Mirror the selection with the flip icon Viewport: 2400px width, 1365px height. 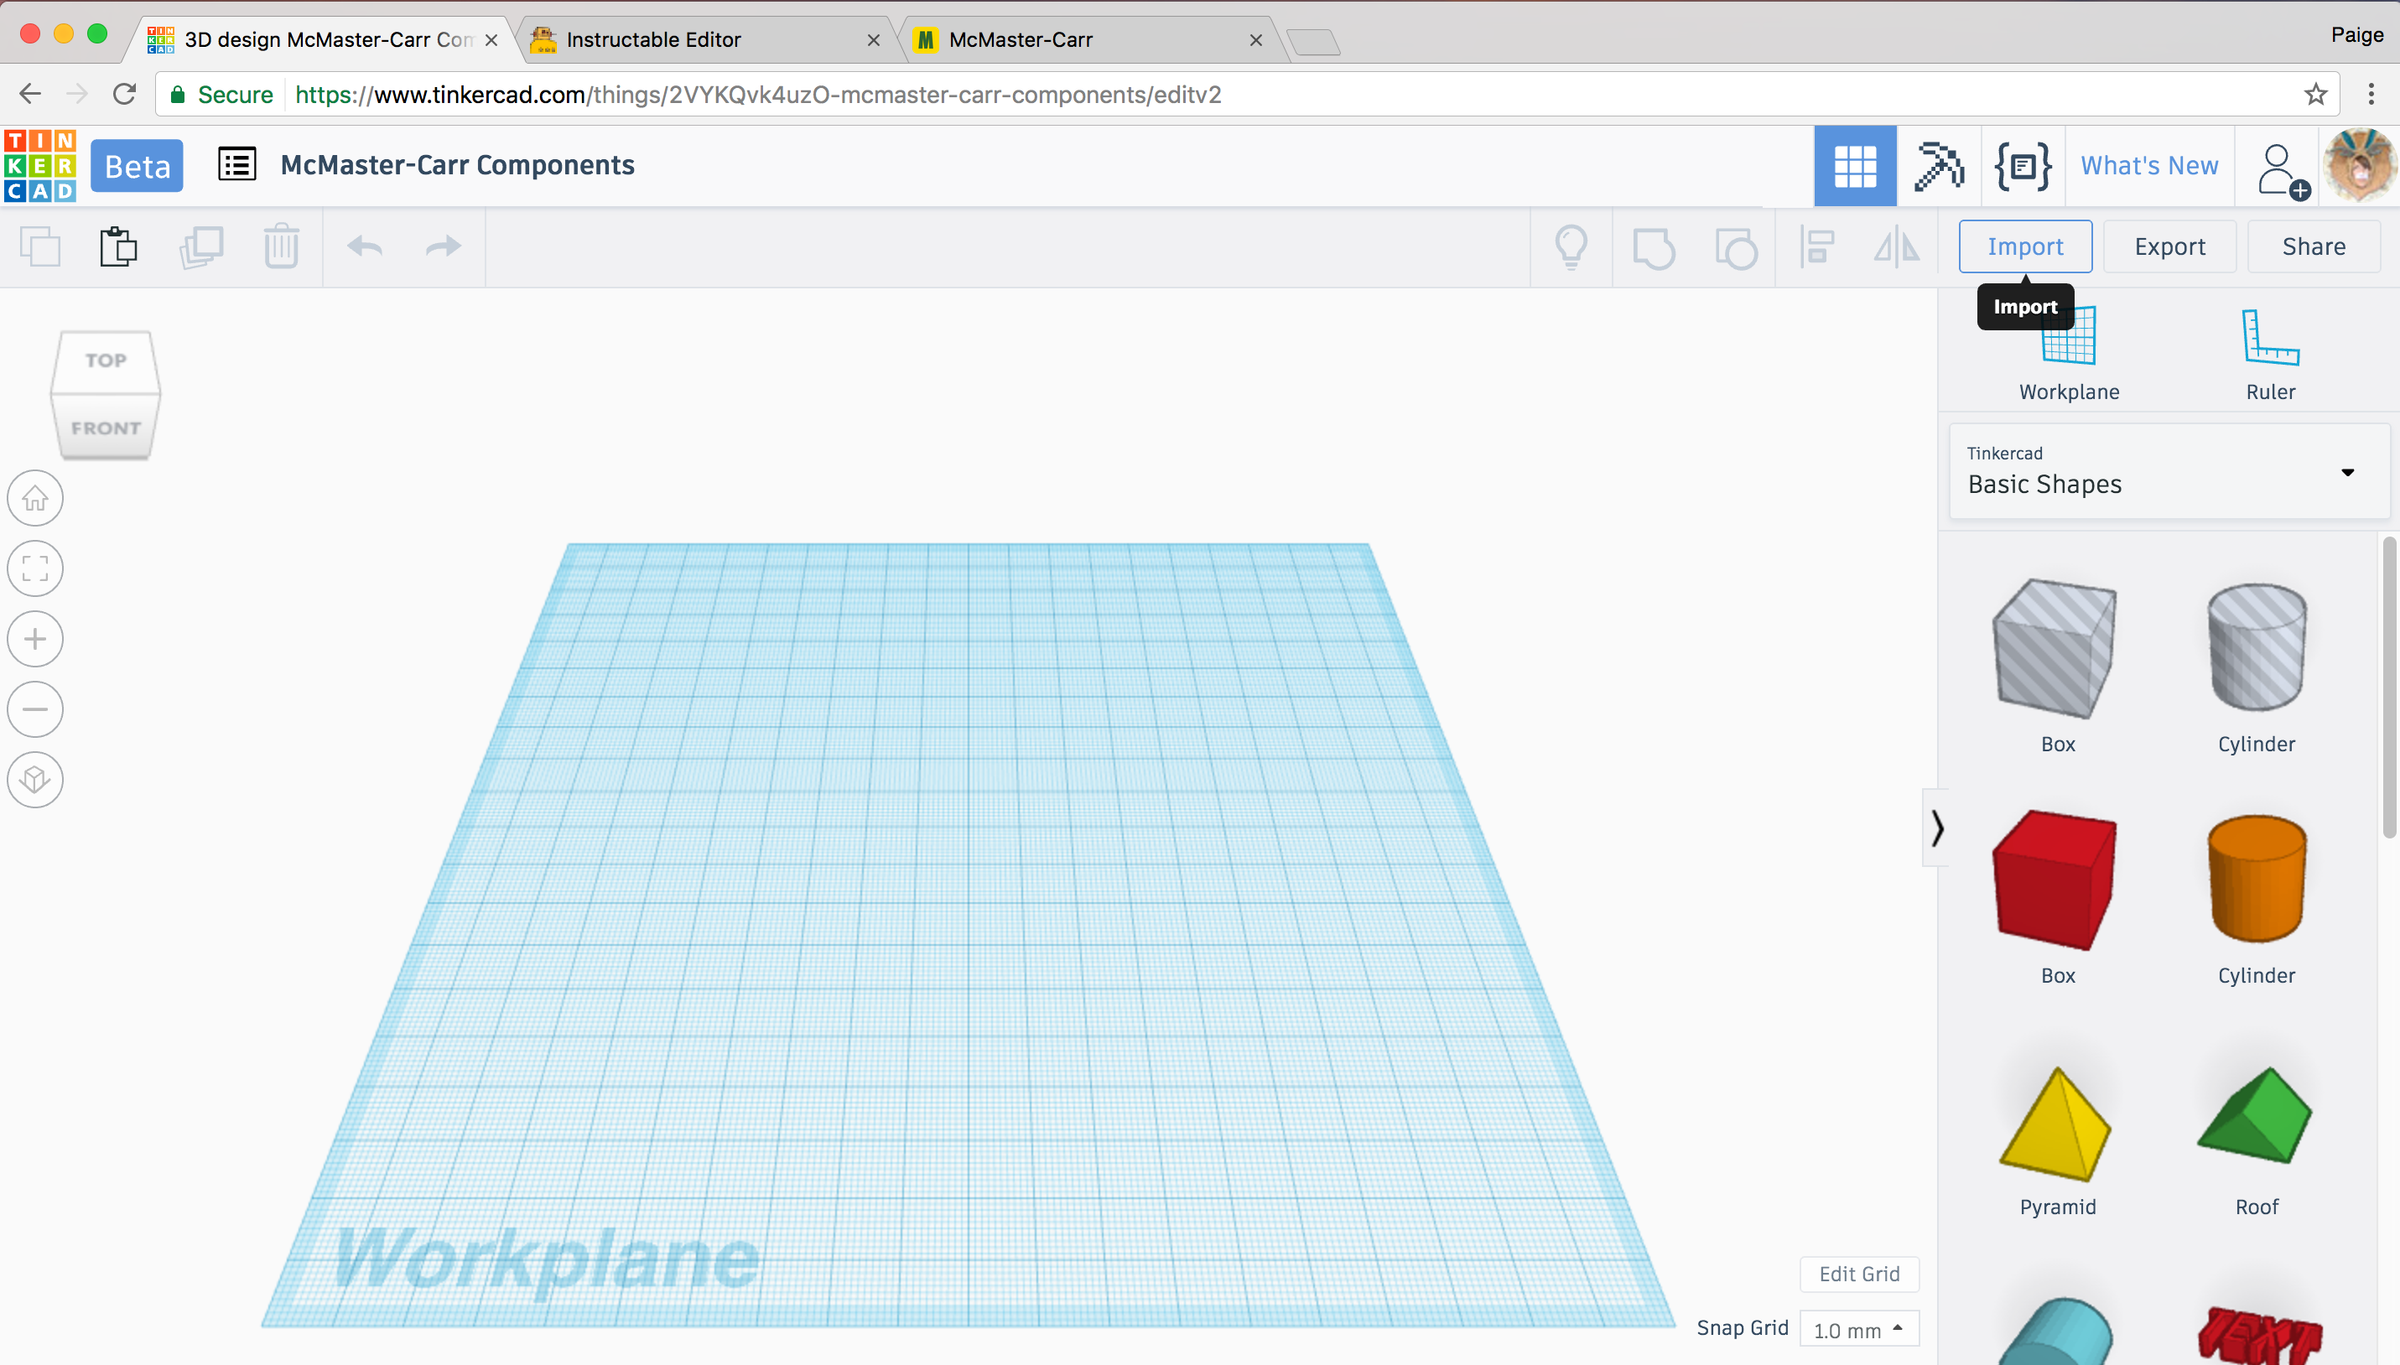point(1896,246)
